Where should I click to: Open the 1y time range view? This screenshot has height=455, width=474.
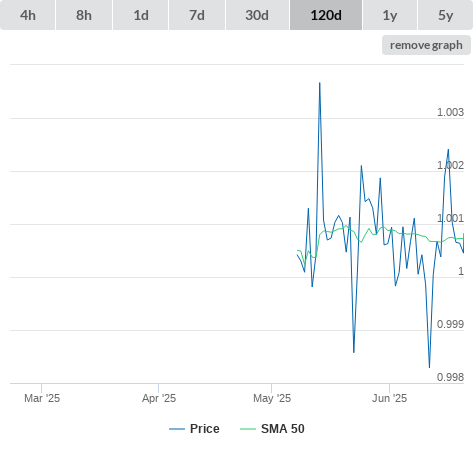tap(390, 15)
